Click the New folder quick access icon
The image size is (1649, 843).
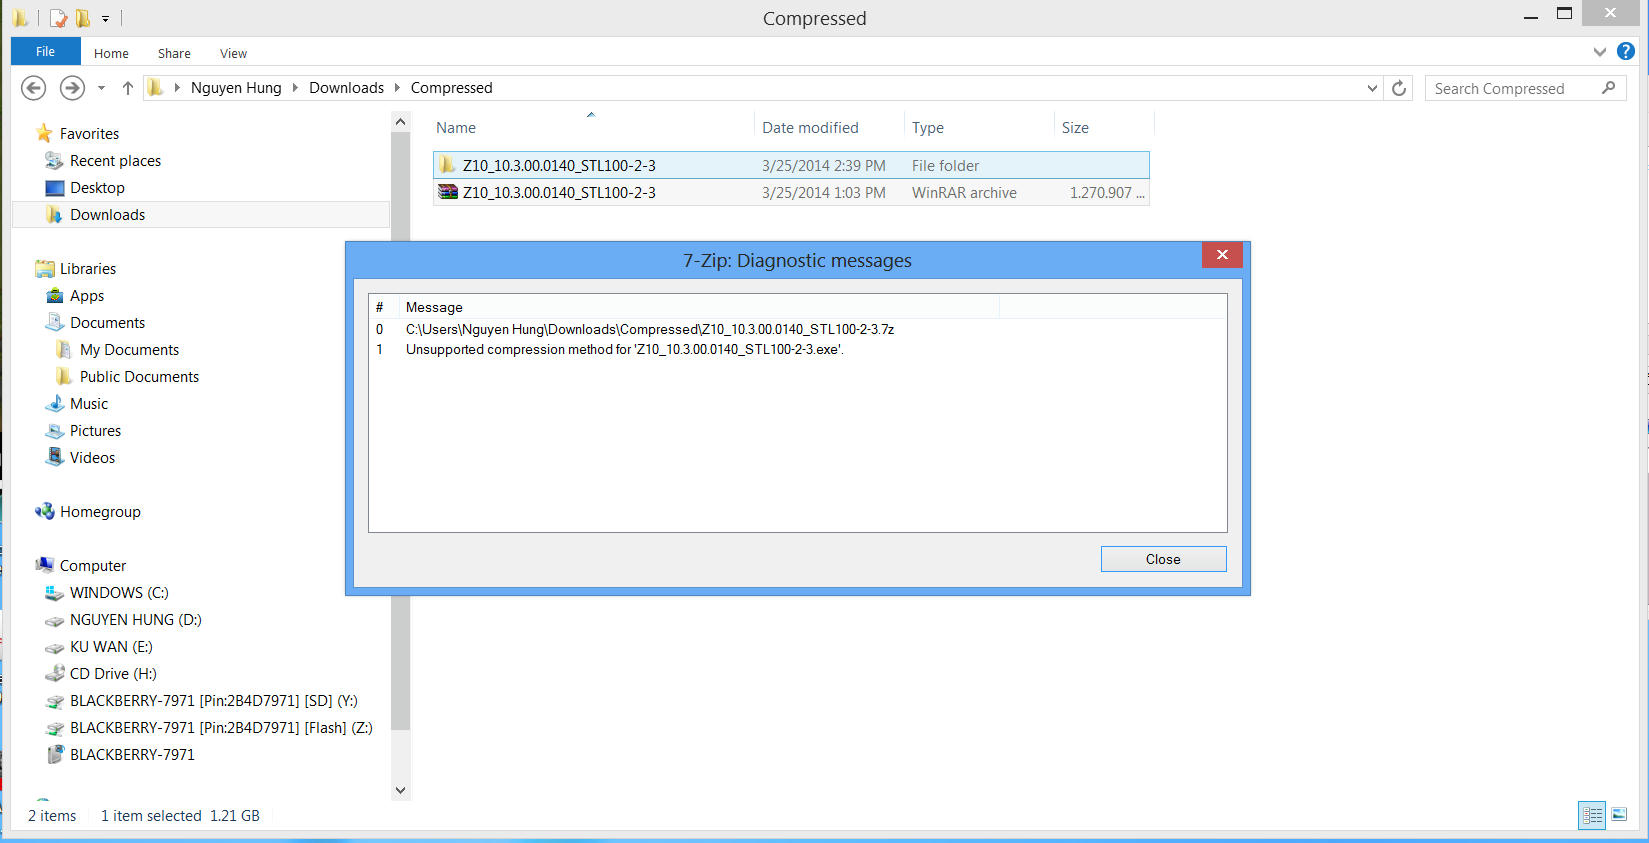pyautogui.click(x=83, y=18)
